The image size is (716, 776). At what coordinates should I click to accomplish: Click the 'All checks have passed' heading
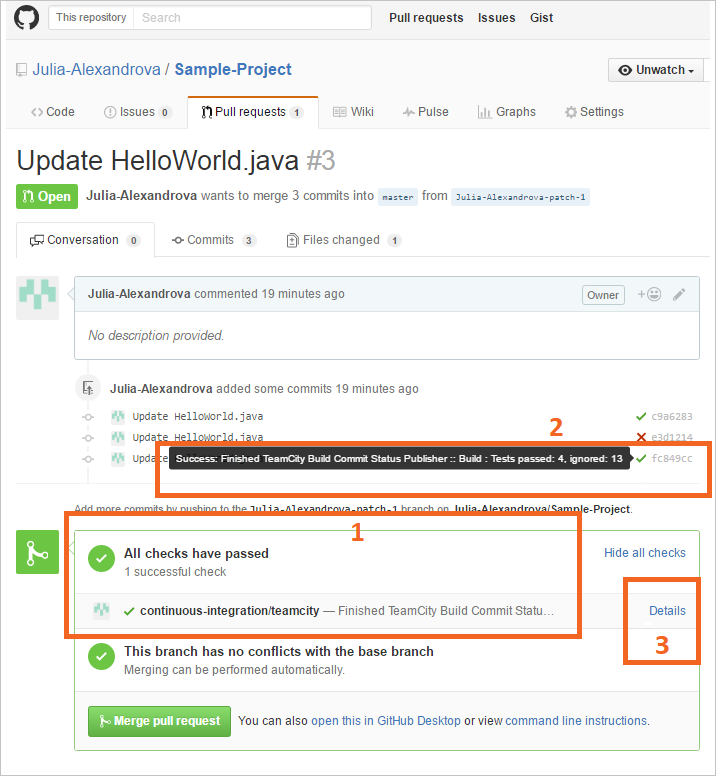coord(196,553)
